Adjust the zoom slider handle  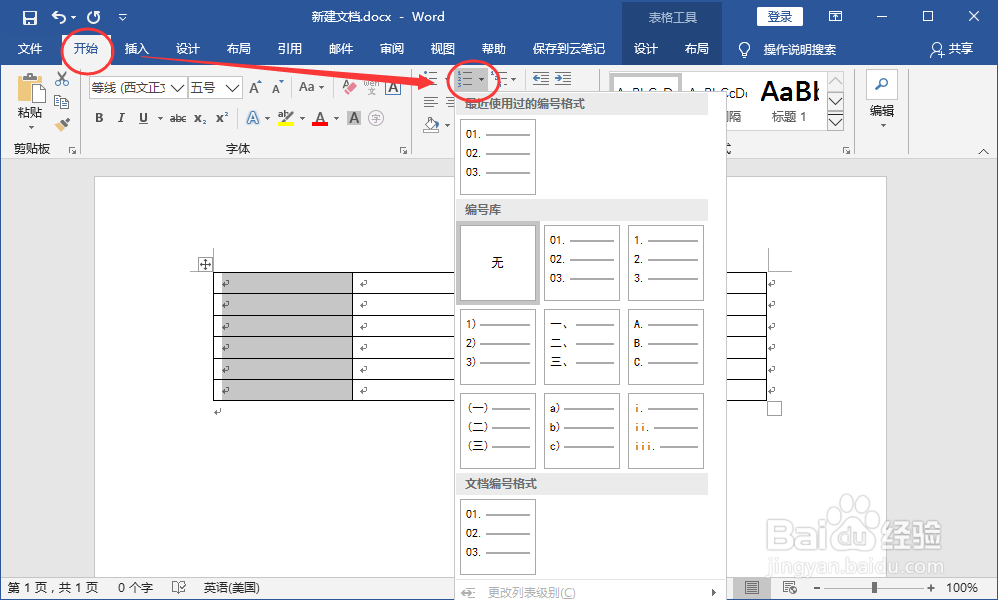coord(874,587)
